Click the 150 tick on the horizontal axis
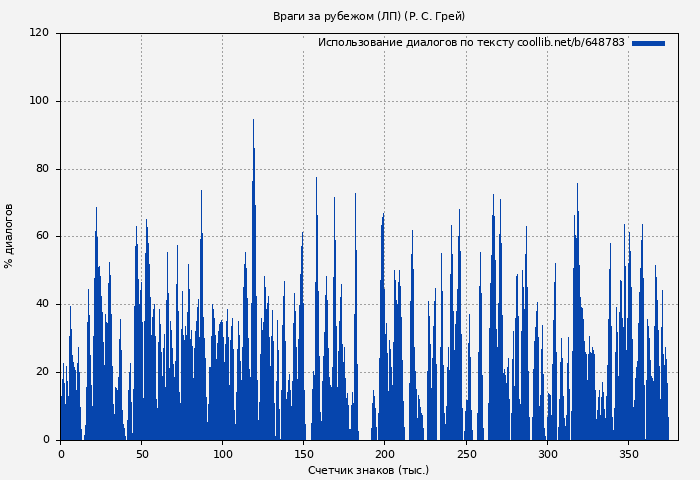Screen dimensions: 700x480 (x=304, y=454)
